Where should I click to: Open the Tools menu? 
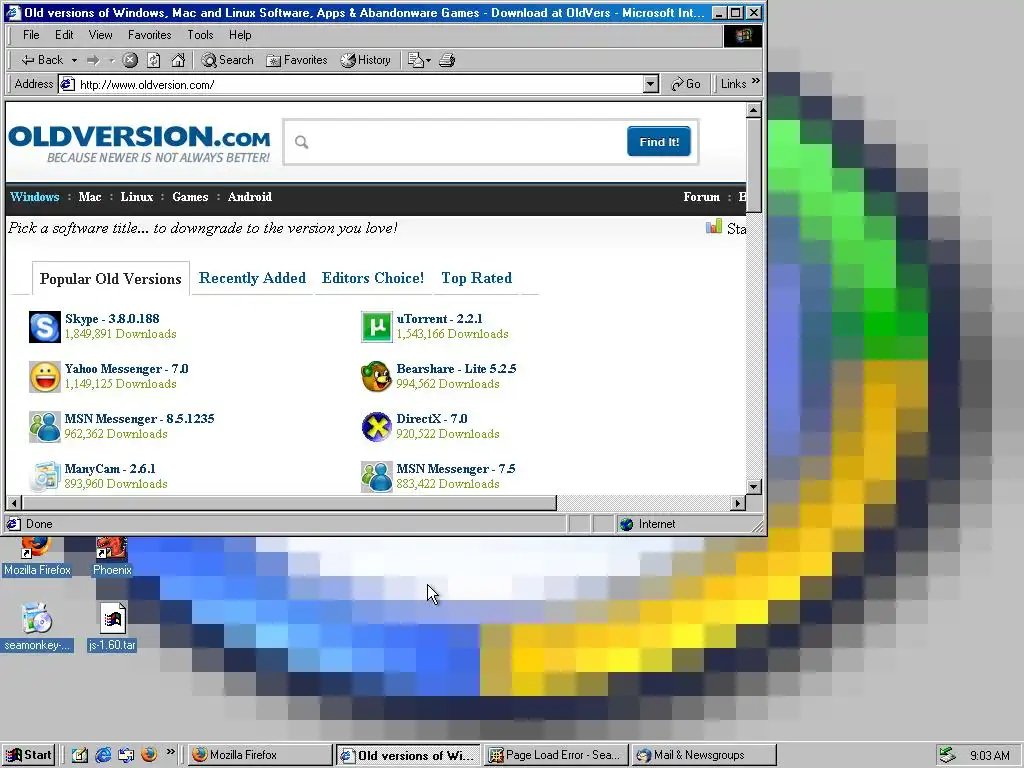pos(200,35)
